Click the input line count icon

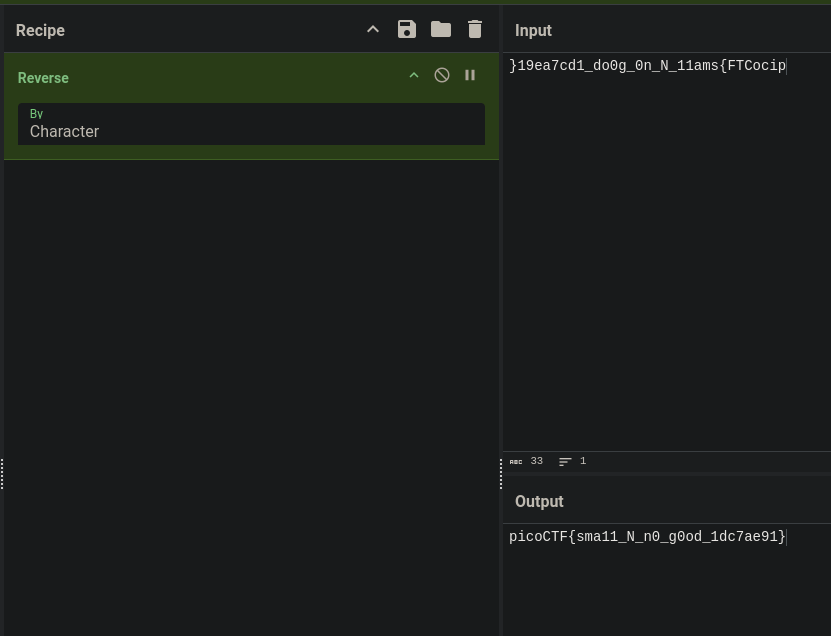coord(565,462)
